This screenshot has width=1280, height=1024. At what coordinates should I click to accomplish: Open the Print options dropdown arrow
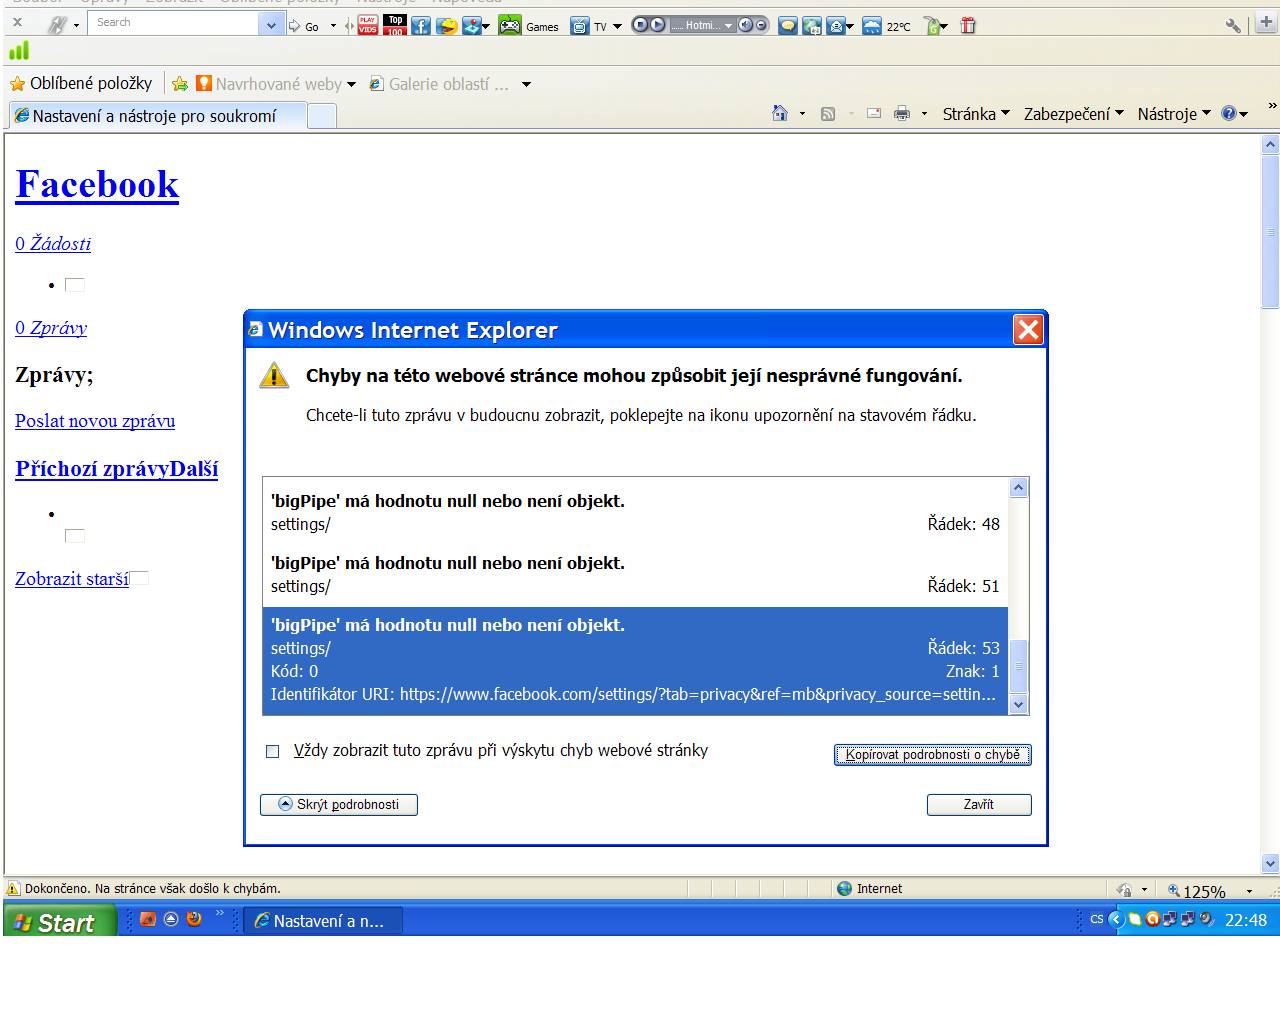[924, 114]
